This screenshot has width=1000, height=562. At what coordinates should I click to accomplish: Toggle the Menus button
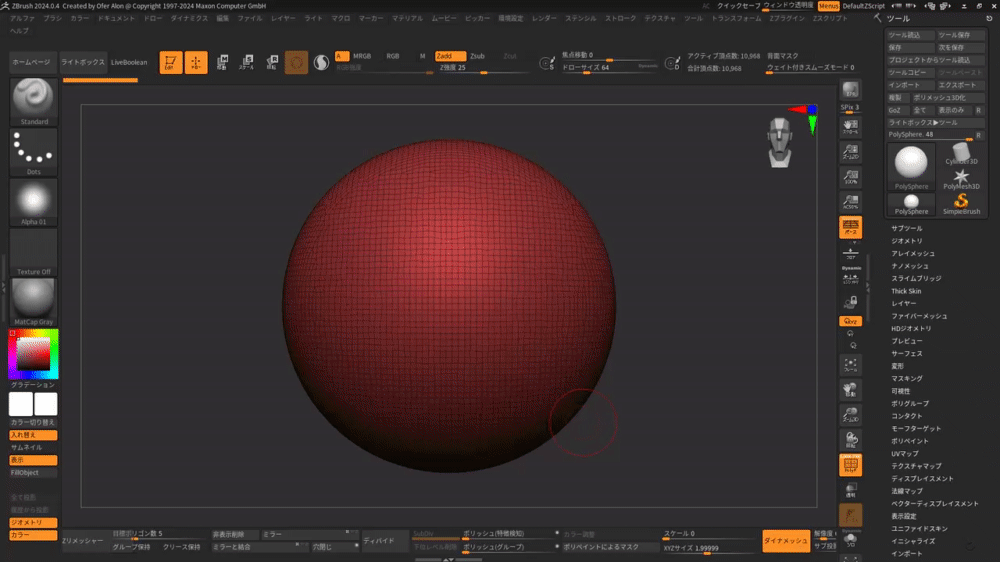point(828,6)
